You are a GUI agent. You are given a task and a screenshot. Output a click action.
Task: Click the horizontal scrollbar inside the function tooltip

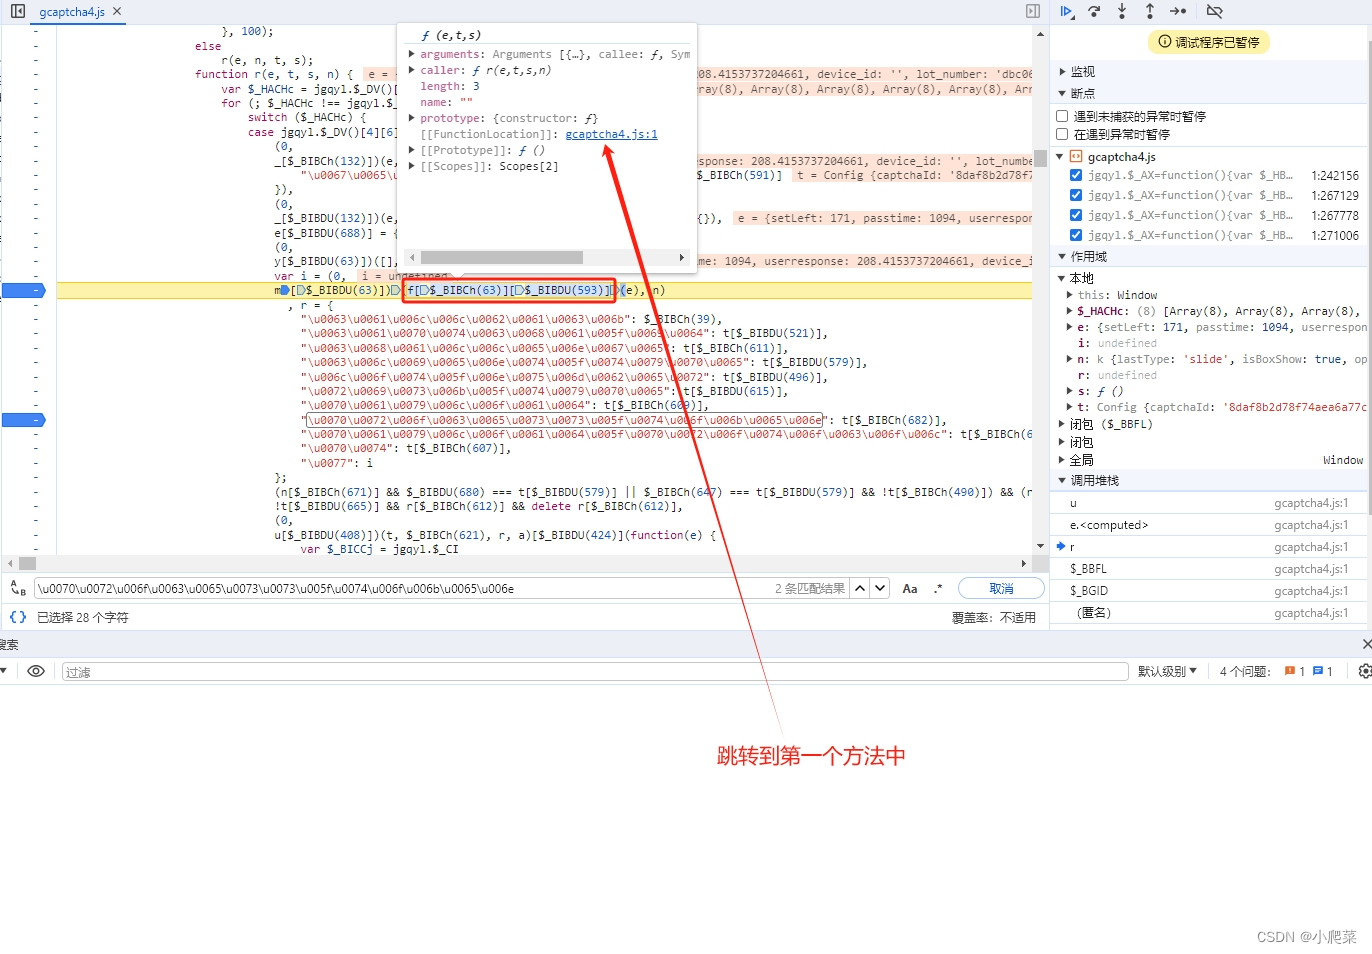tap(502, 257)
